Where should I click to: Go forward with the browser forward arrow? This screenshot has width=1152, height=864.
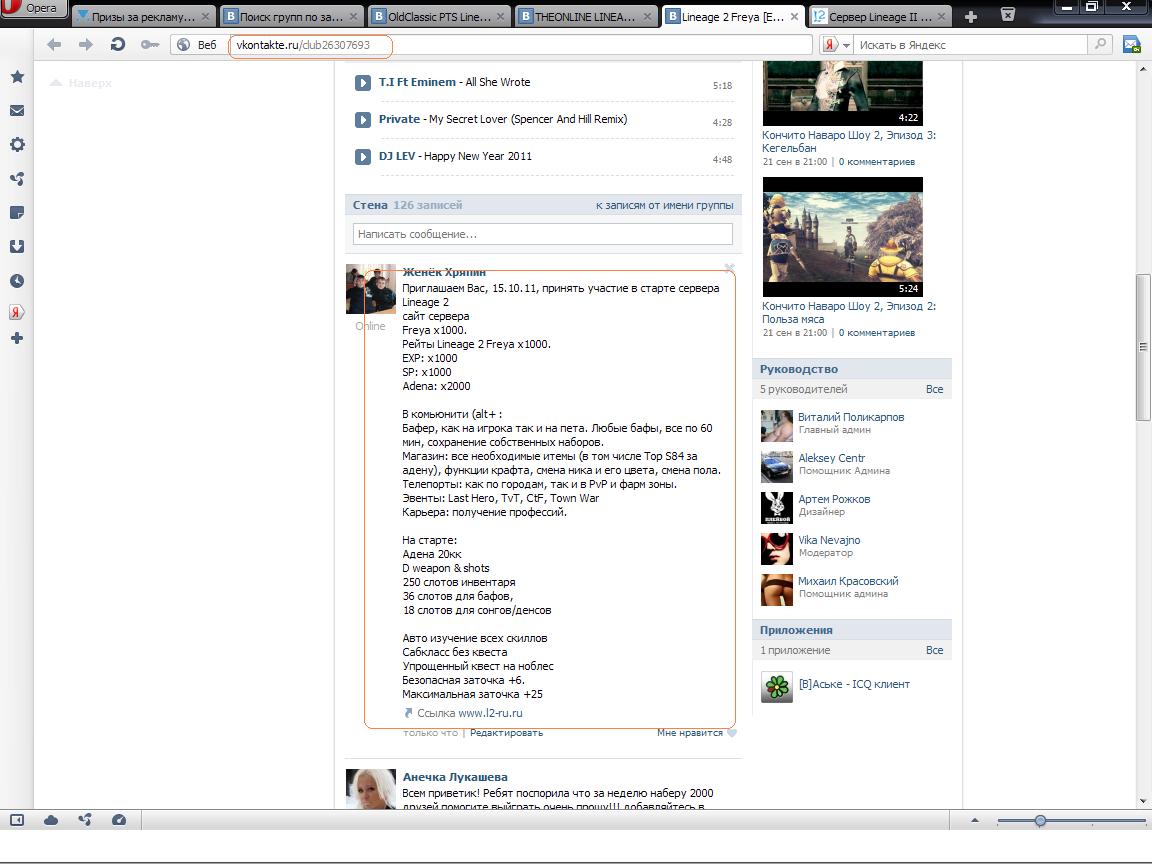click(85, 45)
